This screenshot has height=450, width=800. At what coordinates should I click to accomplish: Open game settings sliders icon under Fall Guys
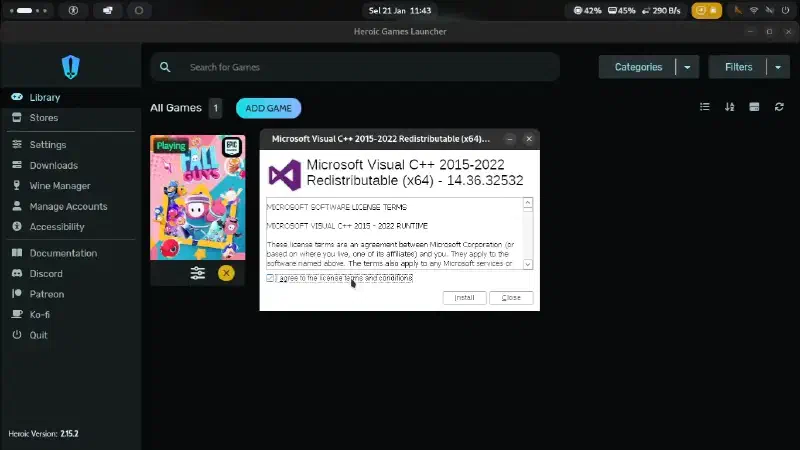pyautogui.click(x=197, y=273)
